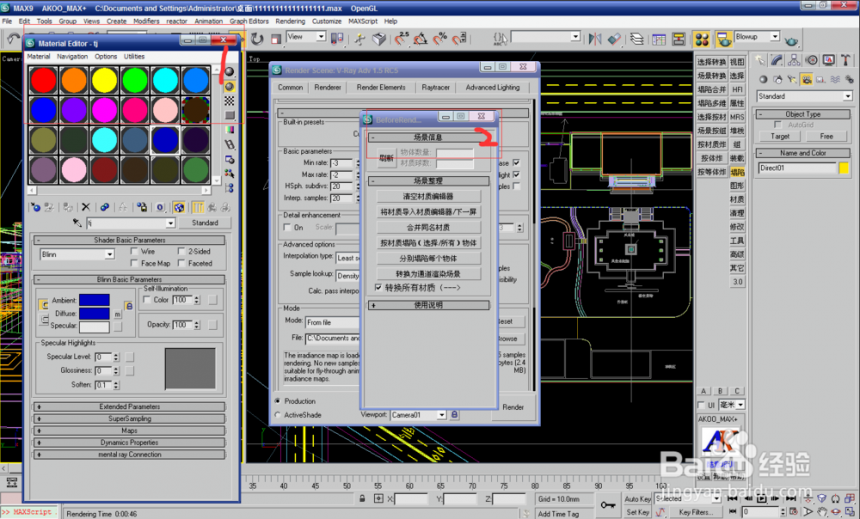This screenshot has width=860, height=519.
Task: Click the Render button
Action: 513,407
